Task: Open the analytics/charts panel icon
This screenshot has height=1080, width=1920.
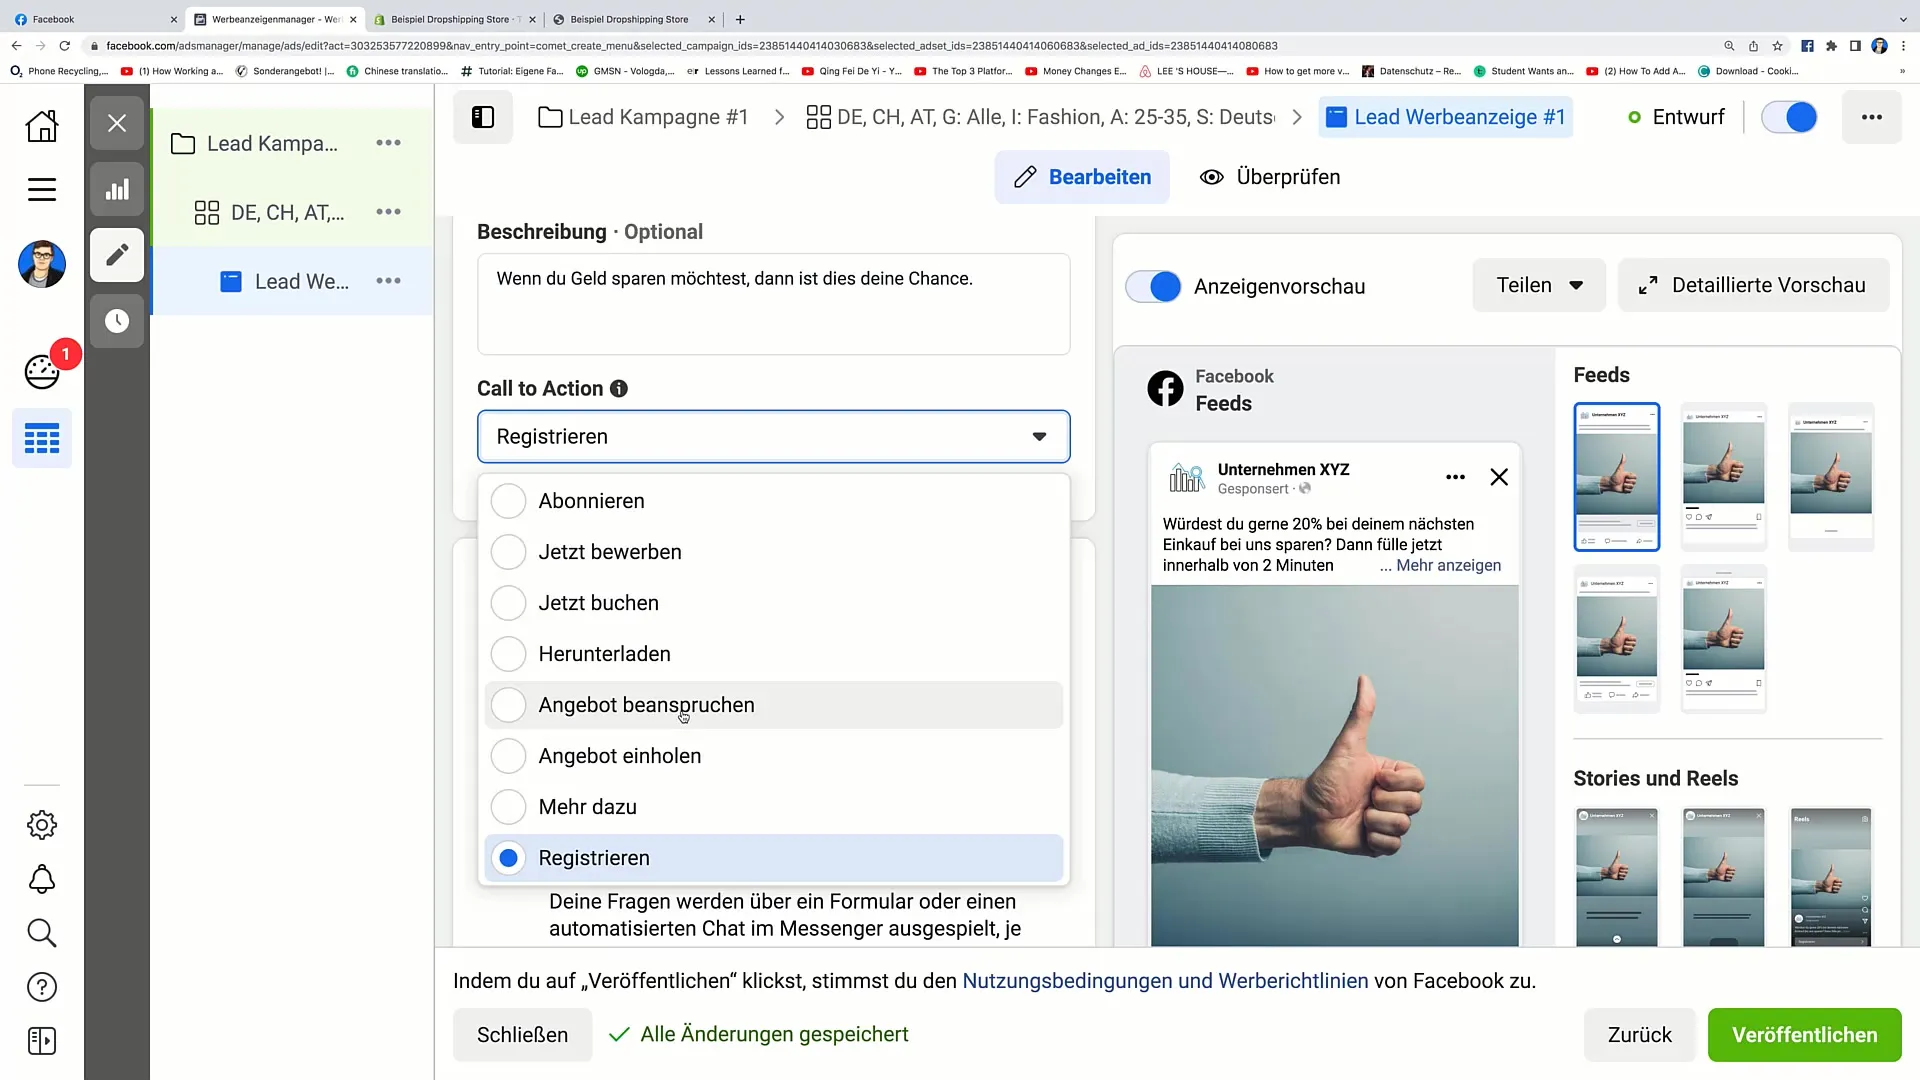Action: pos(116,189)
